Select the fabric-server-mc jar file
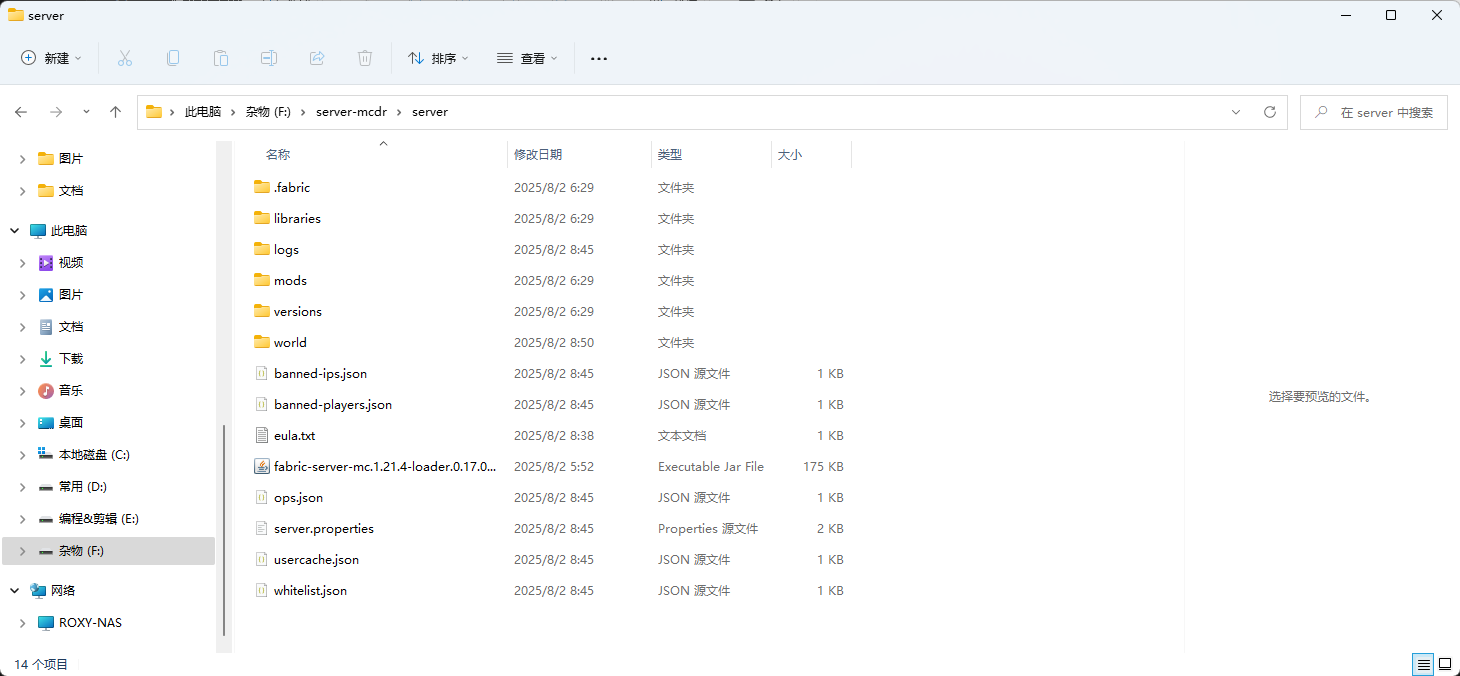 385,467
